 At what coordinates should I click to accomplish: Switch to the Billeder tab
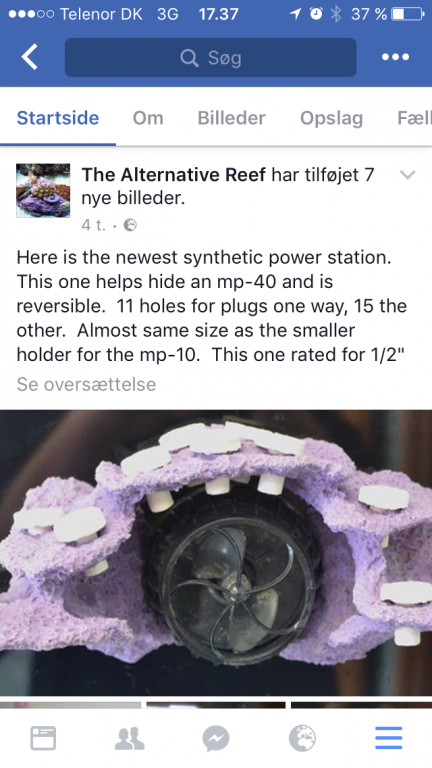[232, 118]
